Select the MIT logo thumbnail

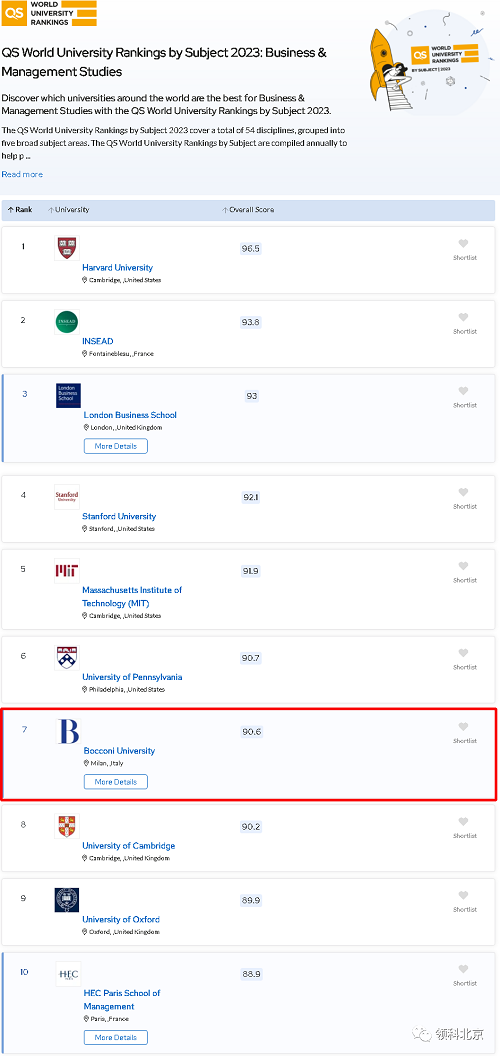coord(67,571)
